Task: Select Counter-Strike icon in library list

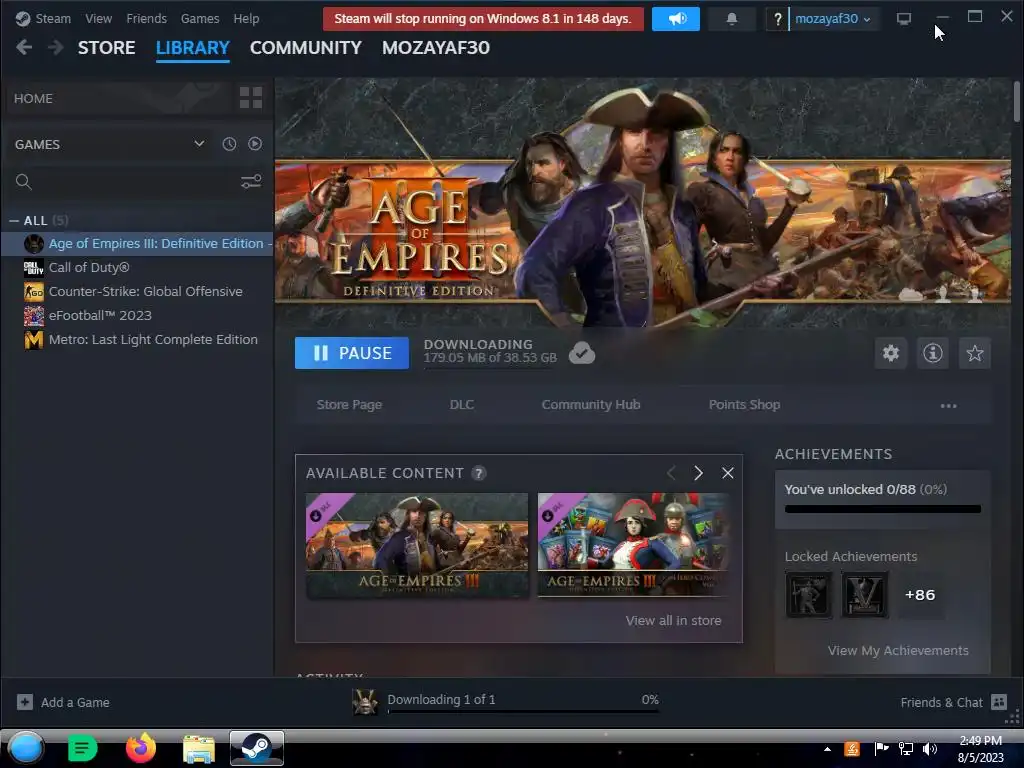Action: tap(34, 292)
